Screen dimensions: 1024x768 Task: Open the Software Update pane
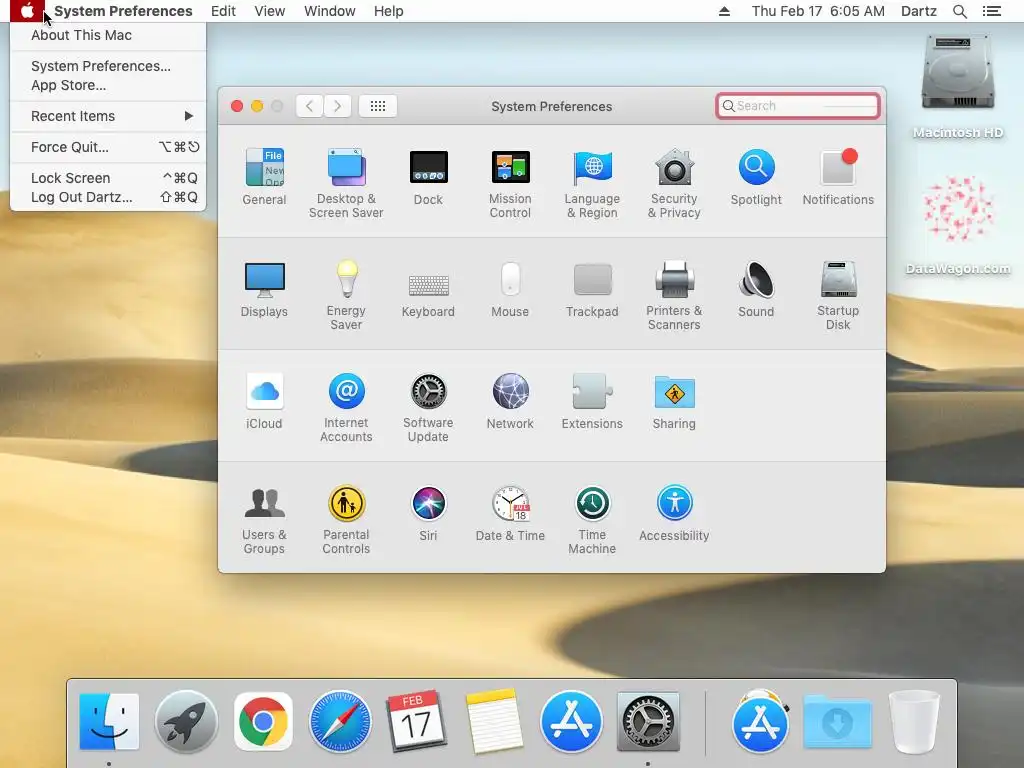click(x=428, y=408)
